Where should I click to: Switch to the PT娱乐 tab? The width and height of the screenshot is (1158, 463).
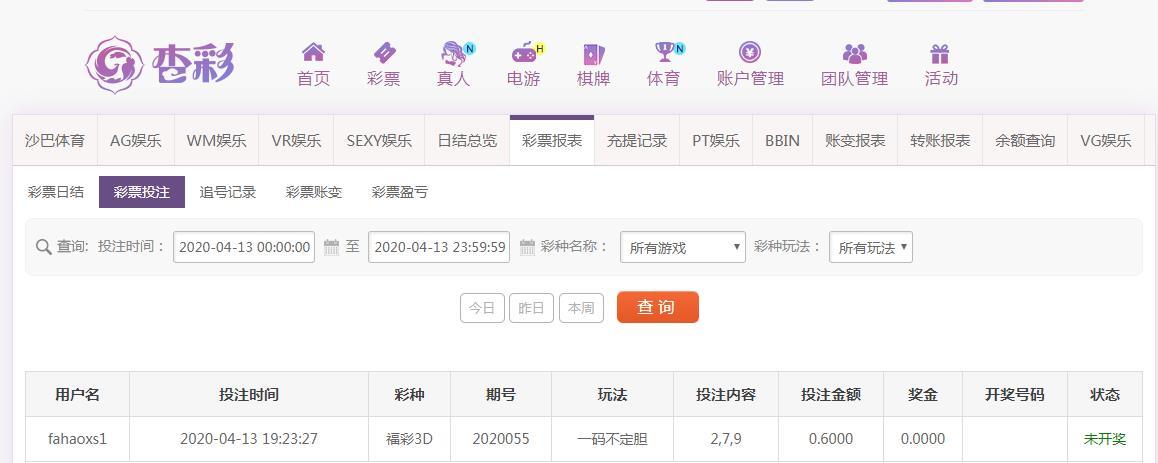pos(716,140)
